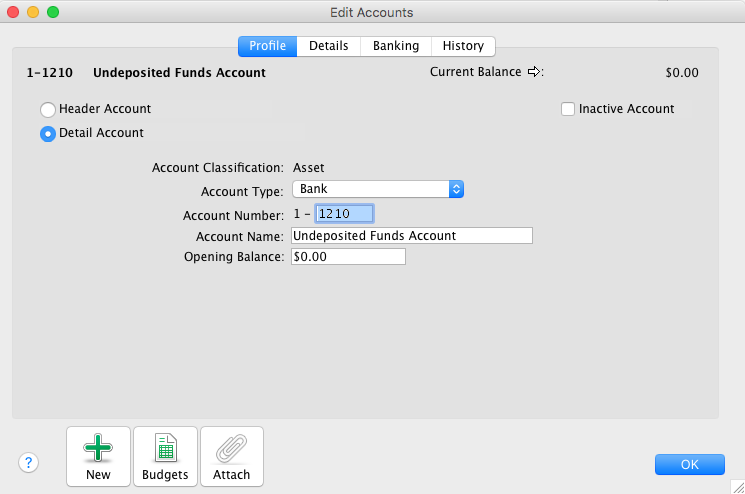Viewport: 745px width, 494px height.
Task: Click the Account Number field
Action: coord(344,213)
